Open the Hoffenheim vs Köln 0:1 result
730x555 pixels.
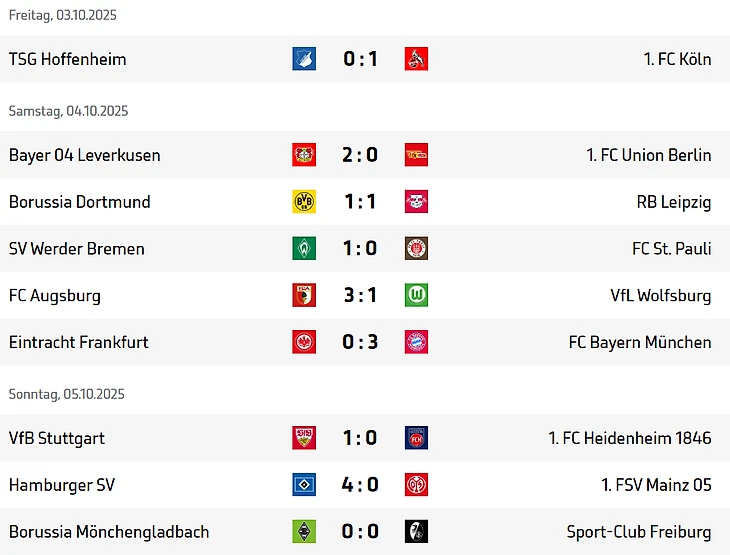pyautogui.click(x=360, y=59)
